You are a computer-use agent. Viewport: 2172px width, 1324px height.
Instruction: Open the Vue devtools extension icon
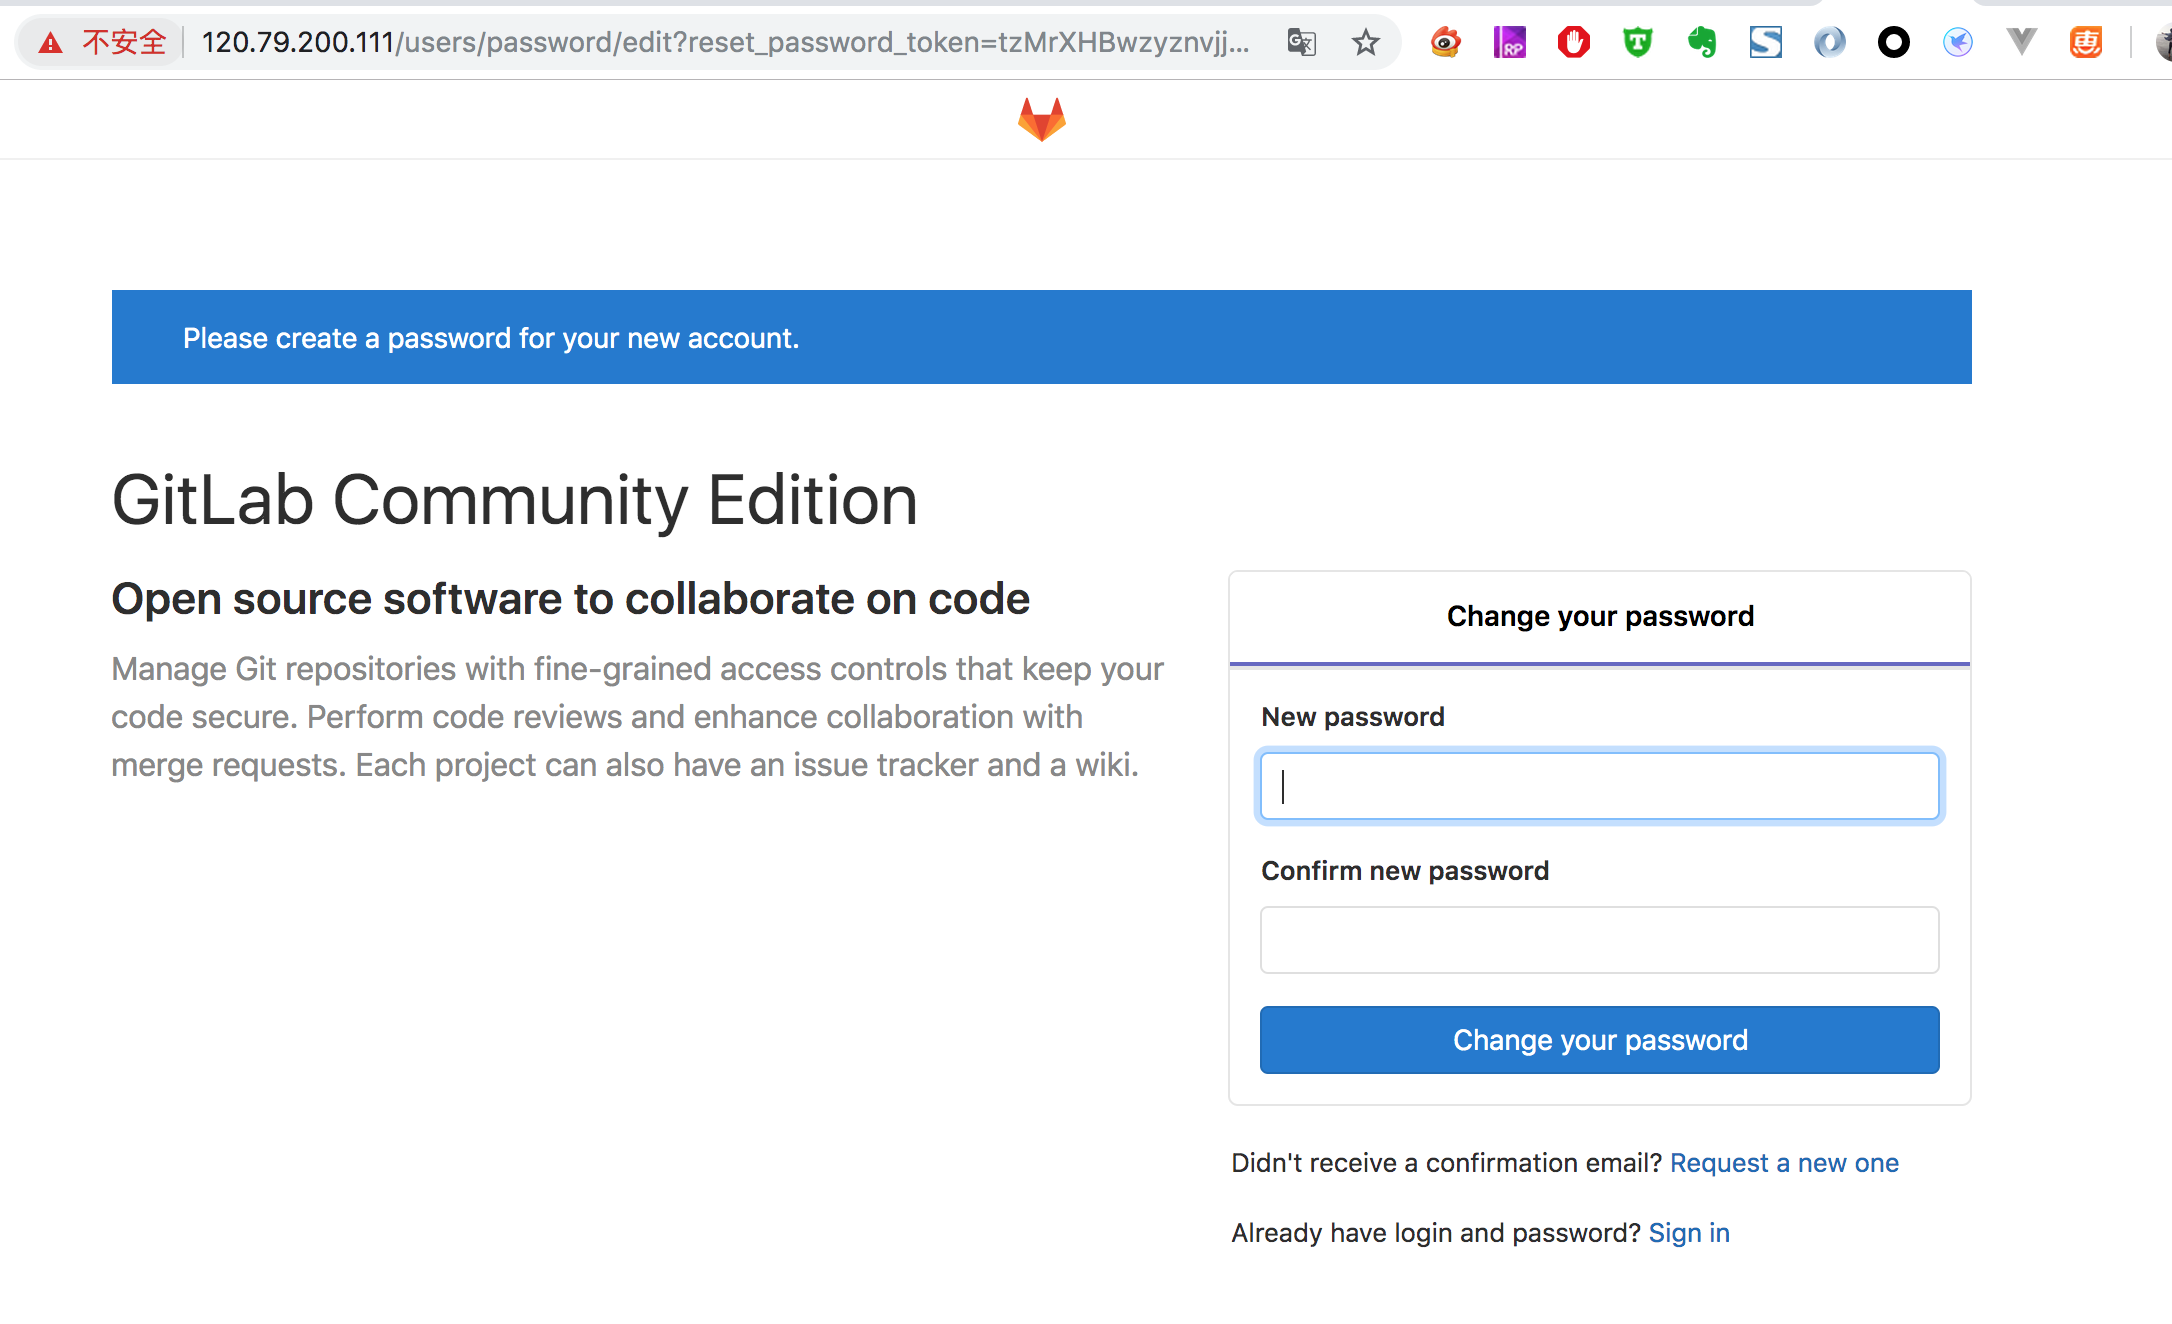(x=2021, y=42)
